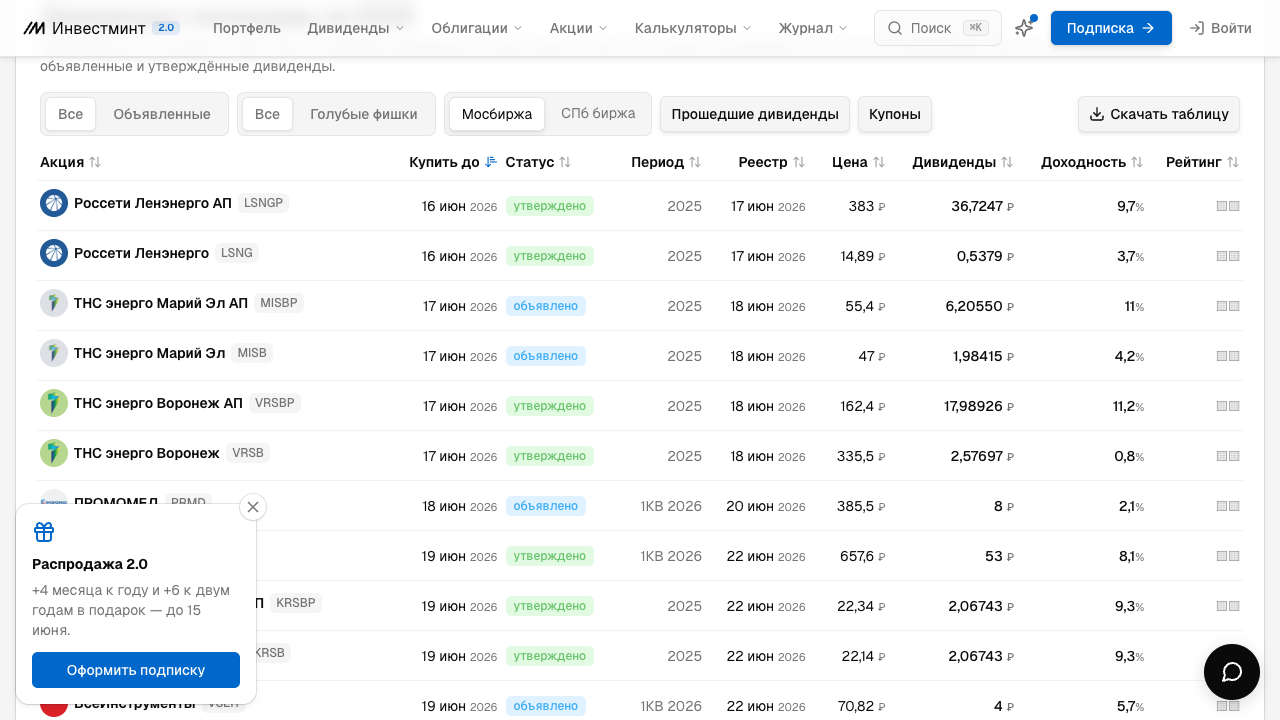1280x720 pixels.
Task: Filter by Объявленные dividends
Action: click(x=162, y=114)
